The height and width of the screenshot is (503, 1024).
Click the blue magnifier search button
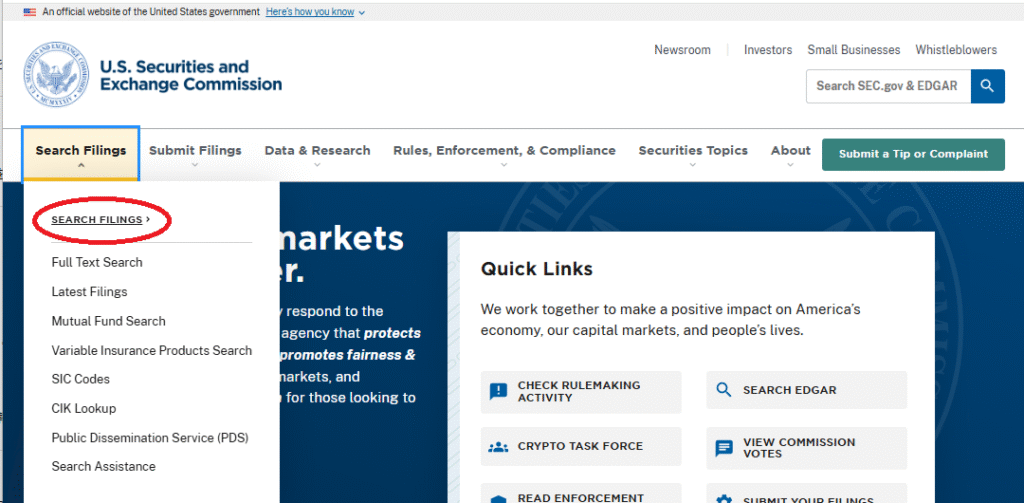coord(987,86)
